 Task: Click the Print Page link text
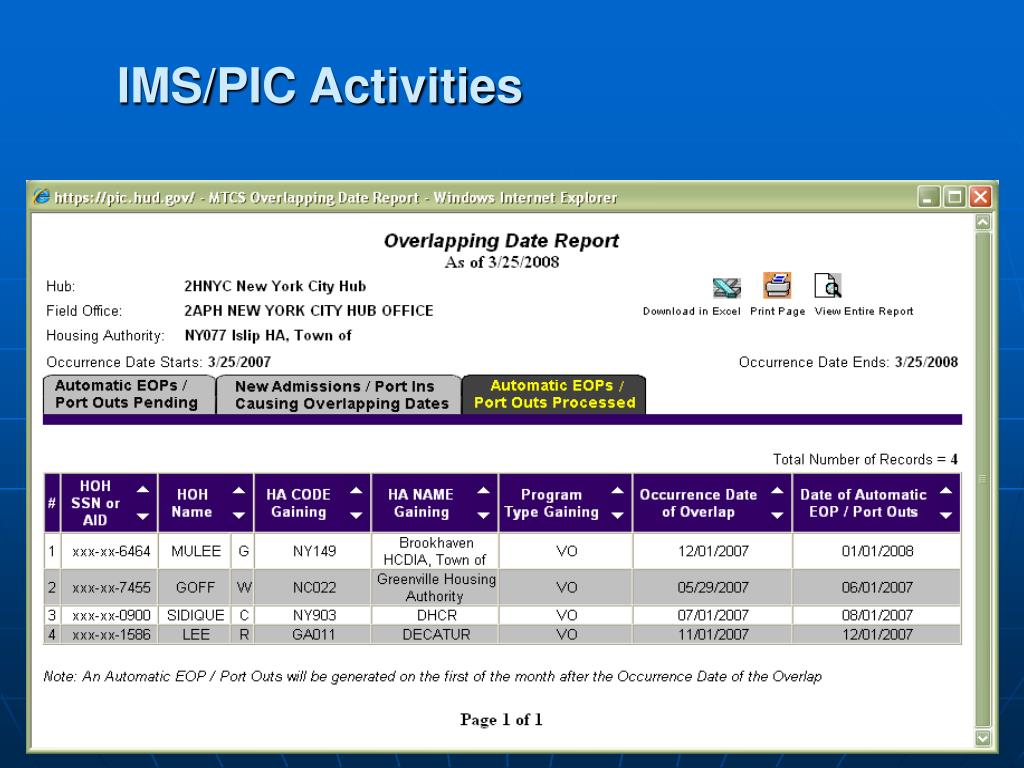778,312
